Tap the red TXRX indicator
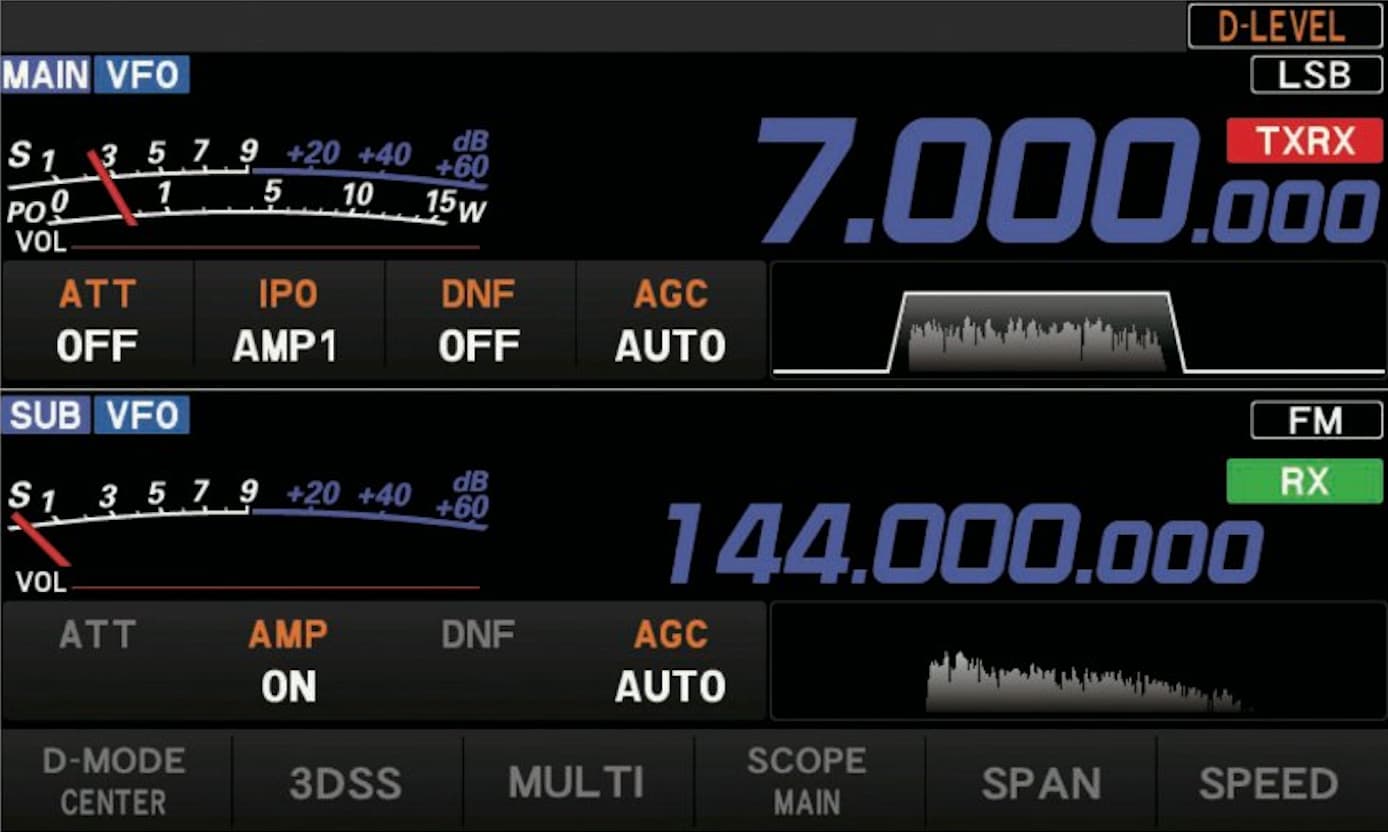The width and height of the screenshot is (1388, 832). pyautogui.click(x=1305, y=141)
